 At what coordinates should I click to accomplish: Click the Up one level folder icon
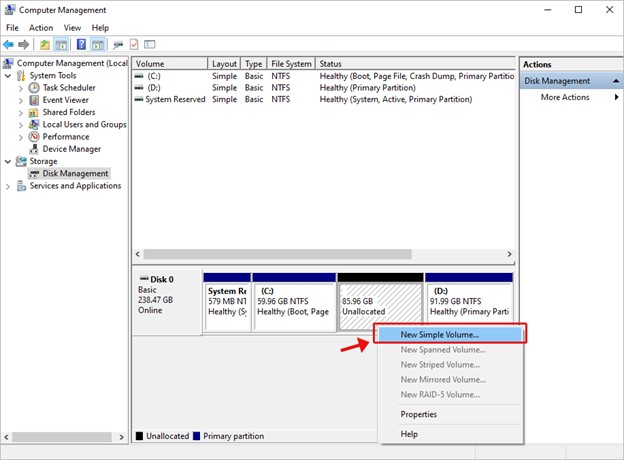45,45
